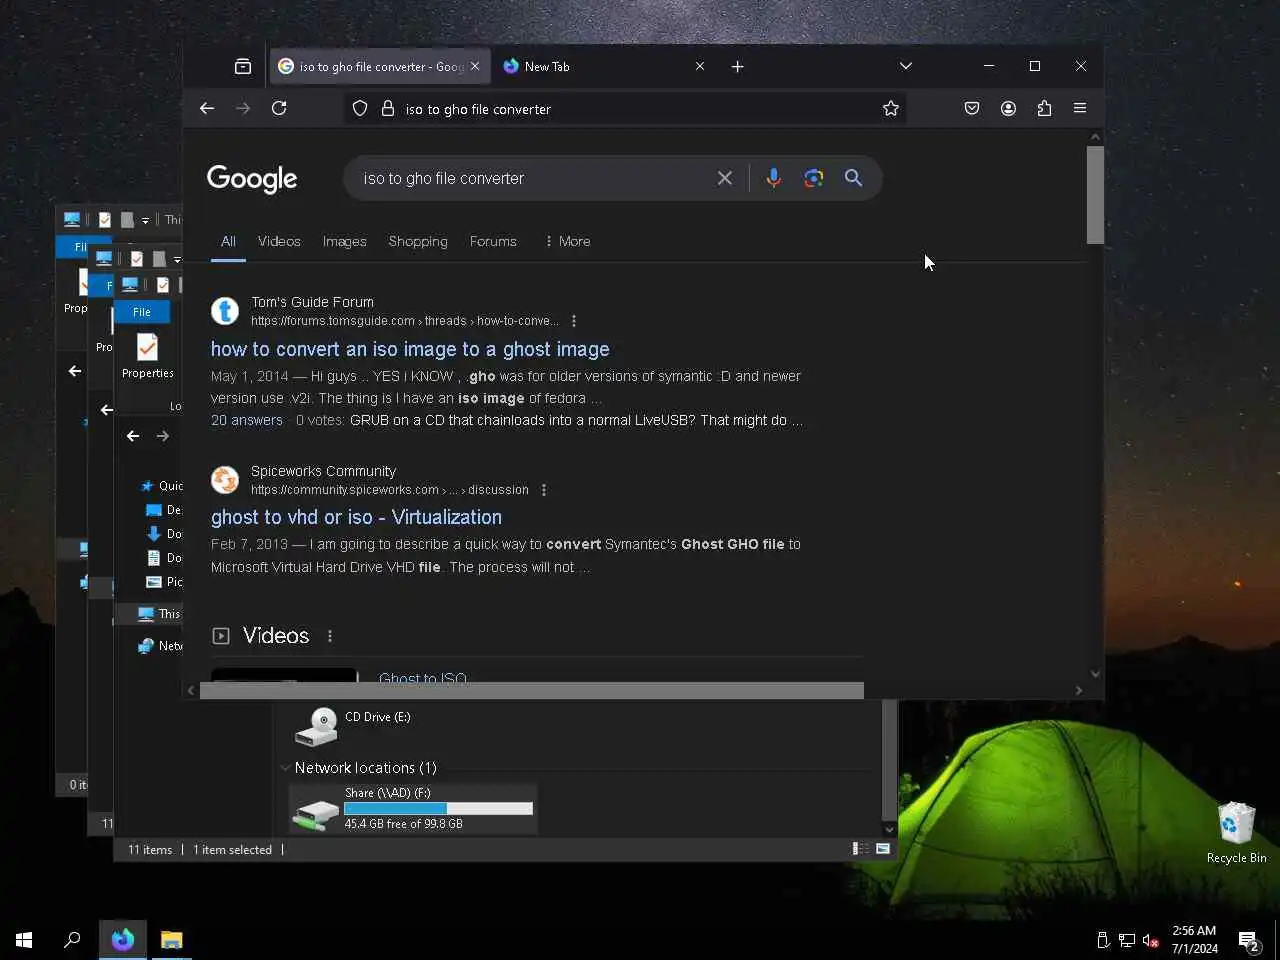Viewport: 1280px width, 960px height.
Task: Close the New Tab tab
Action: point(700,66)
